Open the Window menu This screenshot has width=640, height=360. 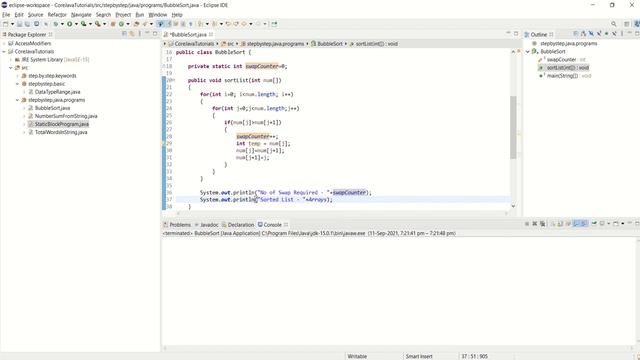coord(158,15)
